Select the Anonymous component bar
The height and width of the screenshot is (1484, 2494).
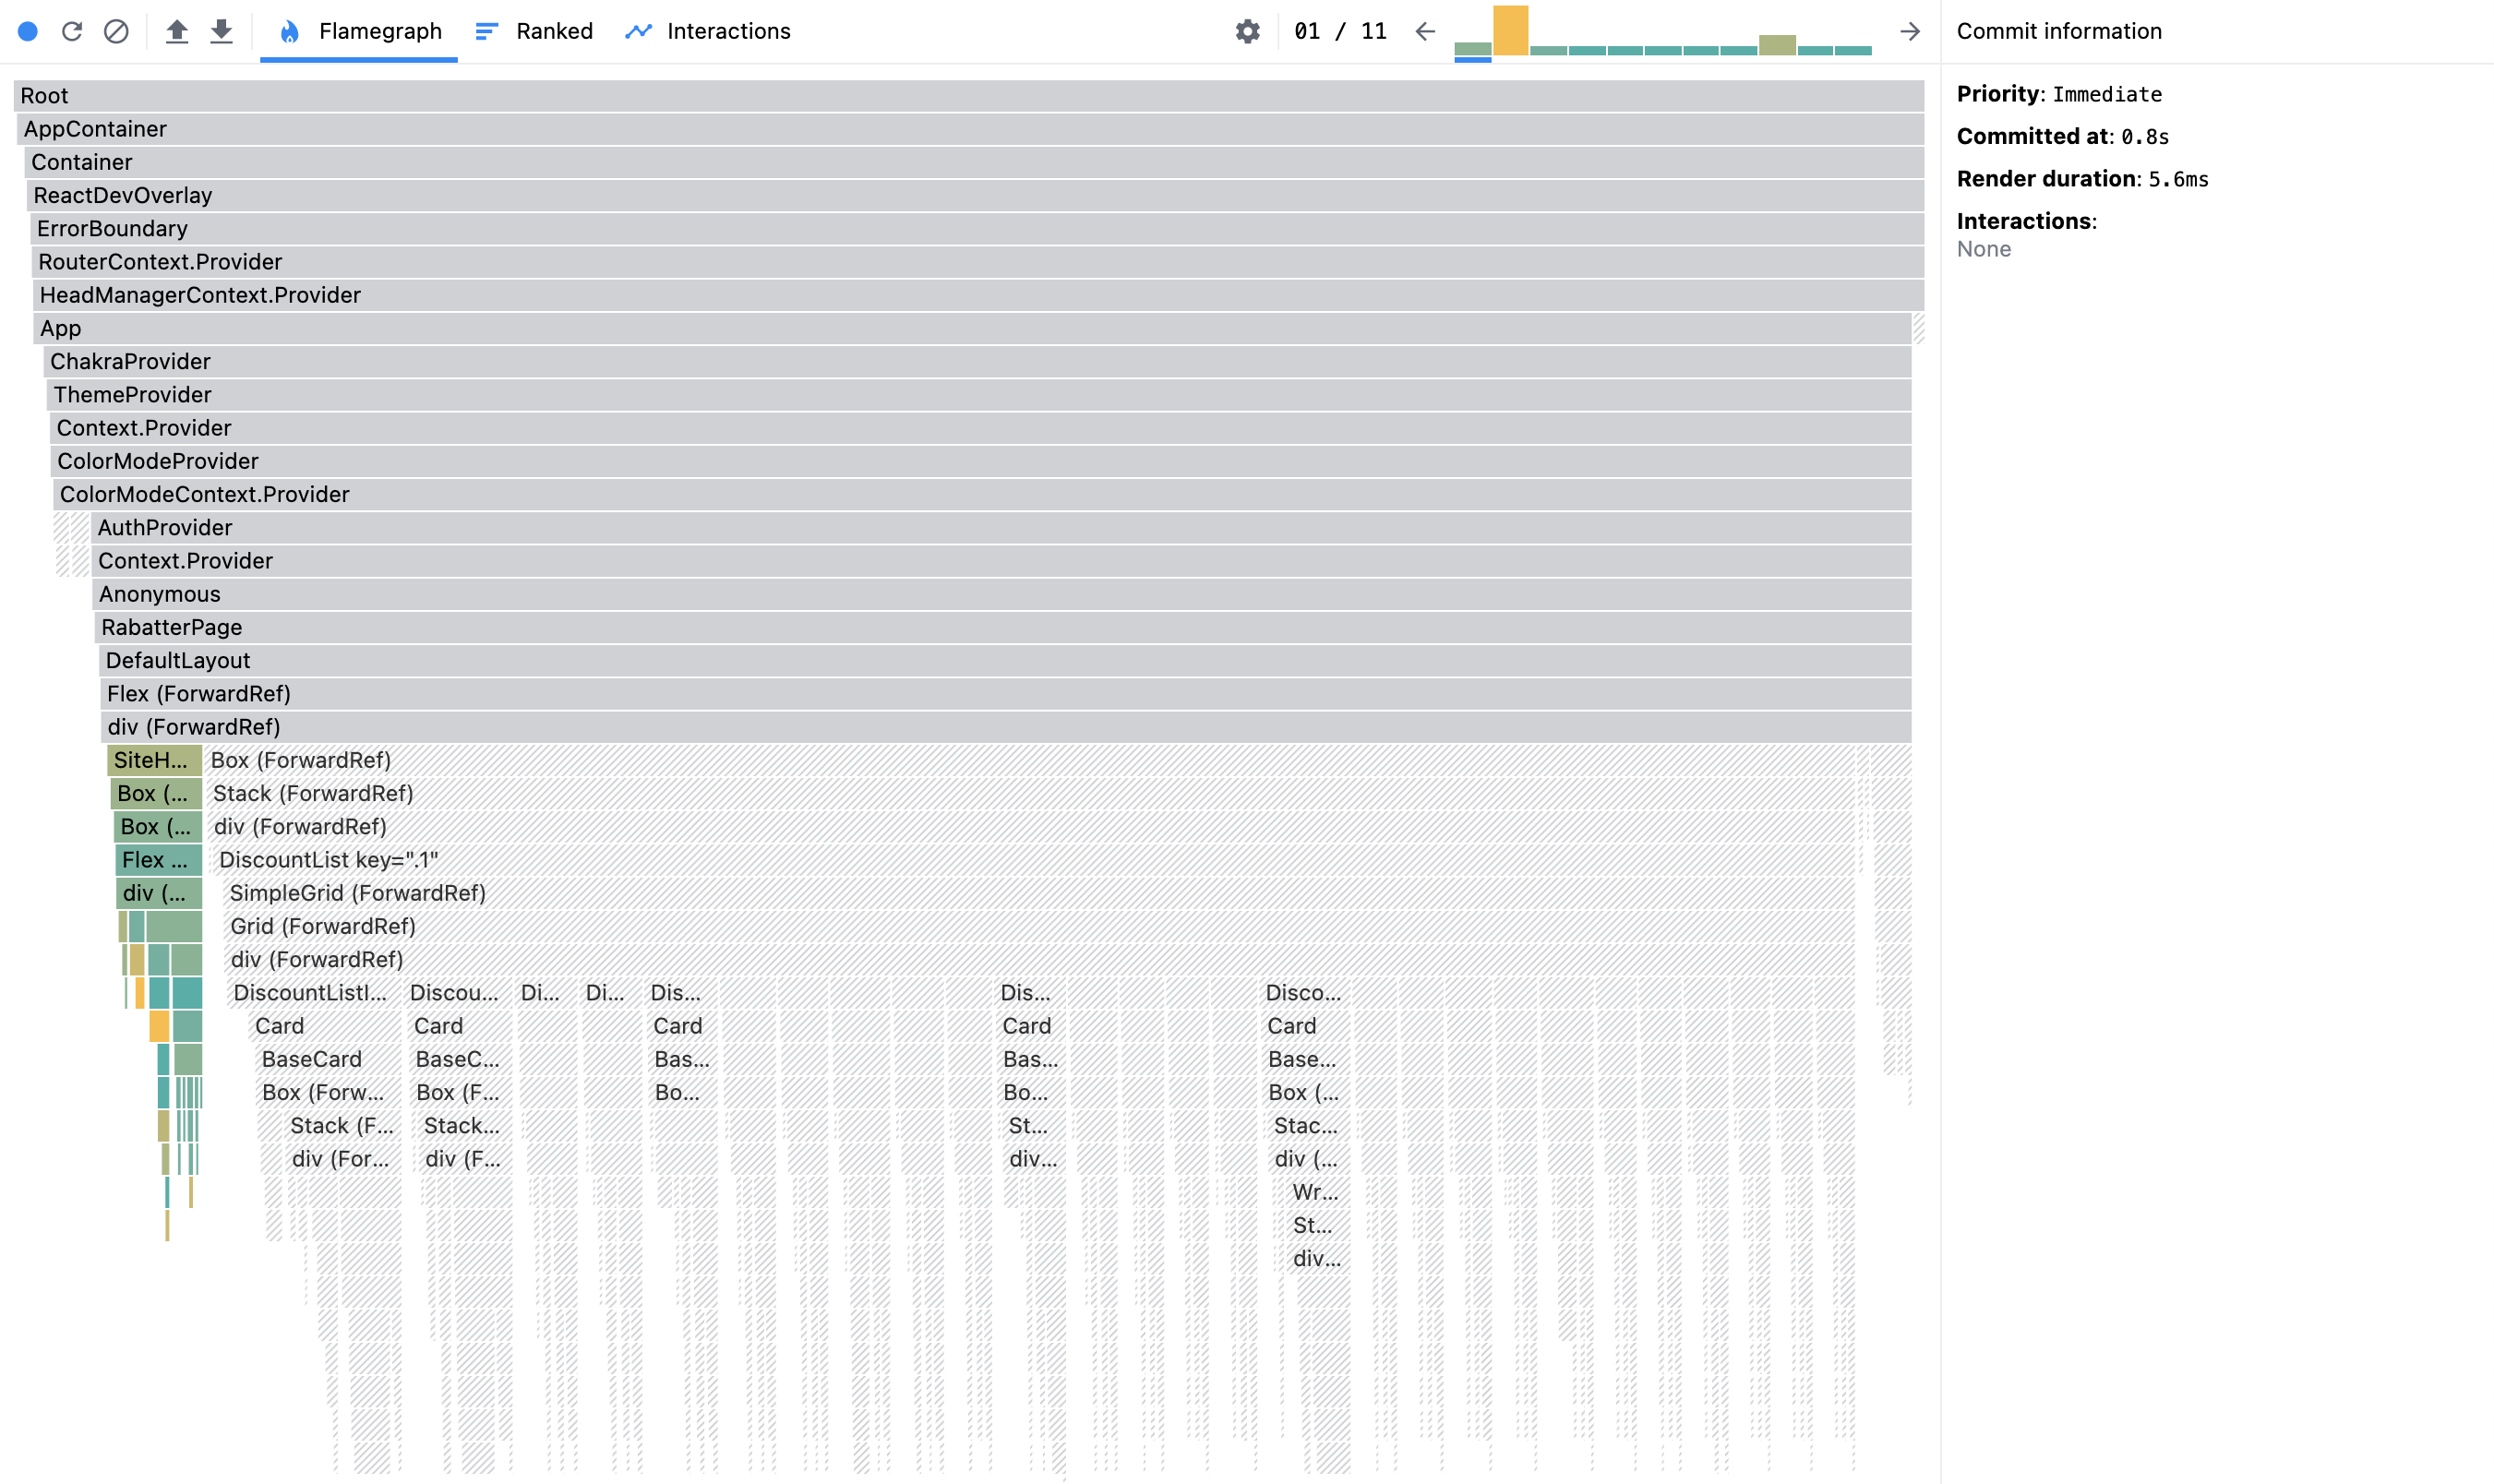(x=1002, y=594)
